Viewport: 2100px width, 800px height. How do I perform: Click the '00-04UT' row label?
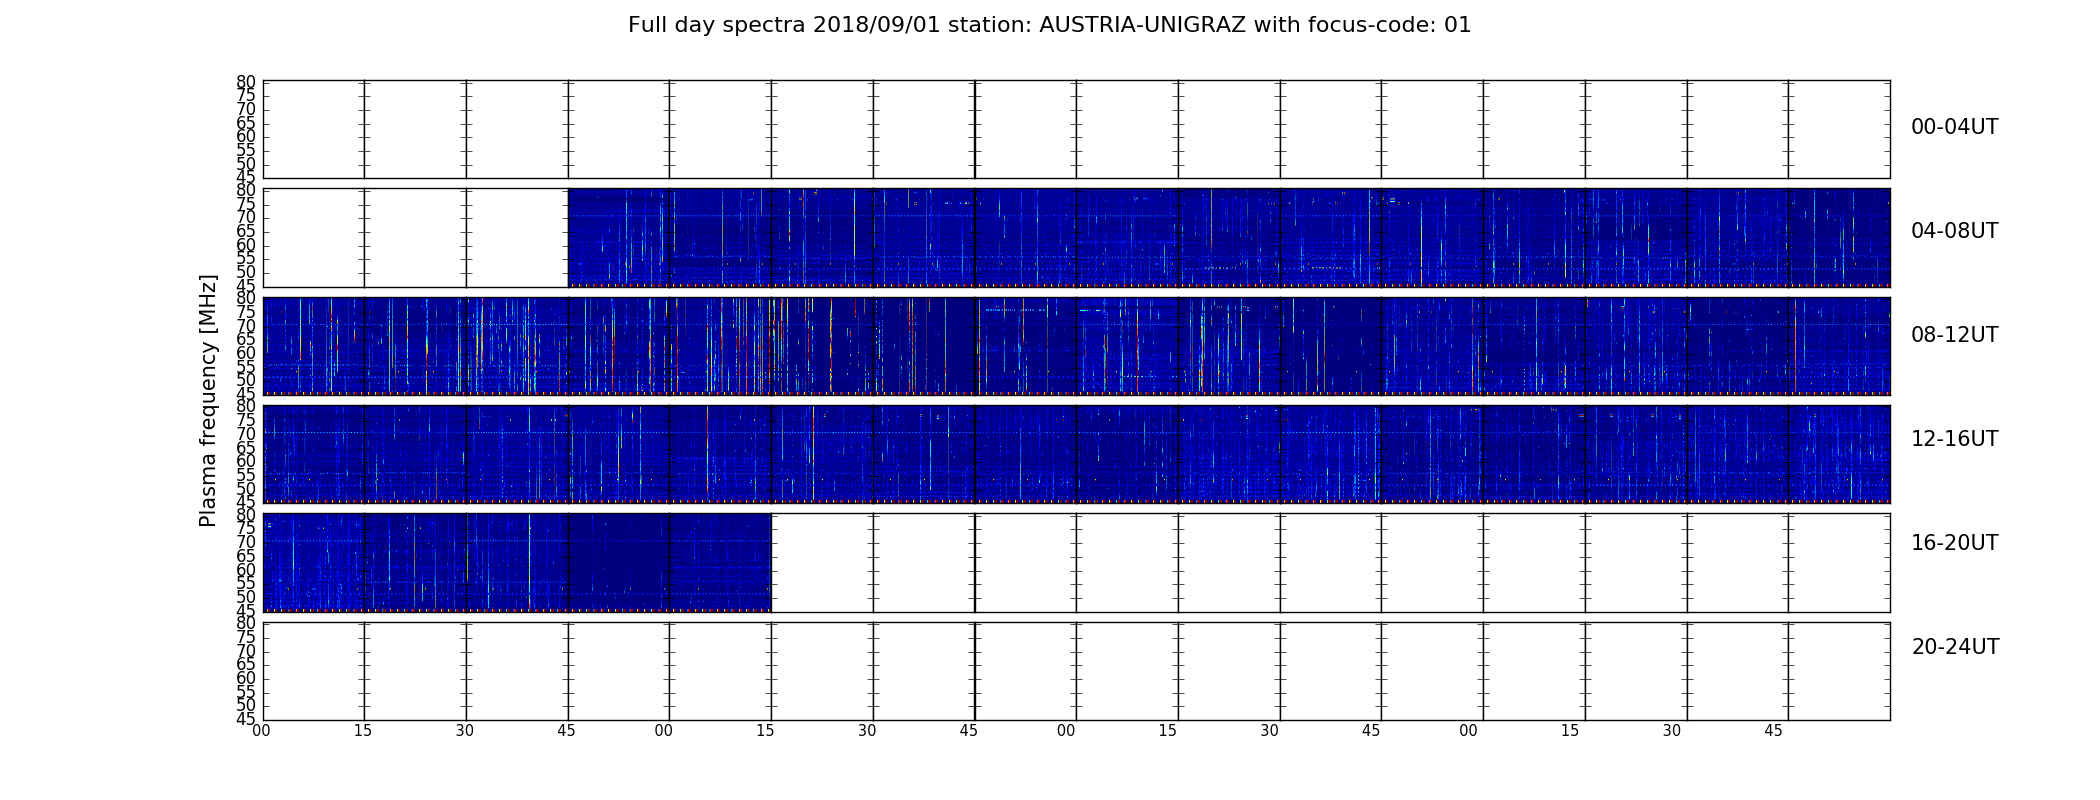1954,127
